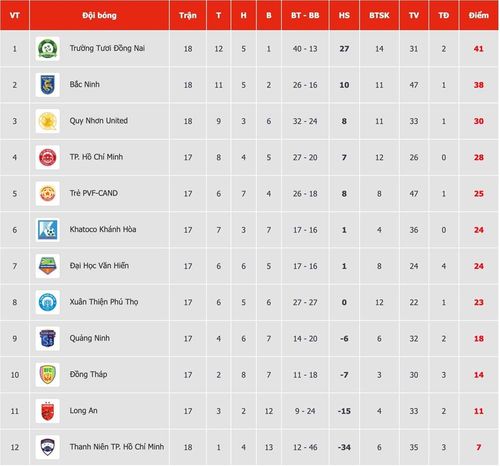Screen dimensions: 500x466
Task: Click the Xuân Thiện Phú Thọ logo
Action: tap(47, 302)
